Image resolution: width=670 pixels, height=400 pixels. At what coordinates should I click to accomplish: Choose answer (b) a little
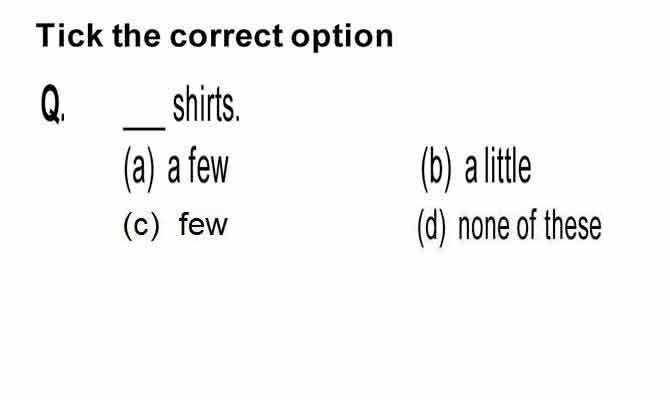(476, 168)
